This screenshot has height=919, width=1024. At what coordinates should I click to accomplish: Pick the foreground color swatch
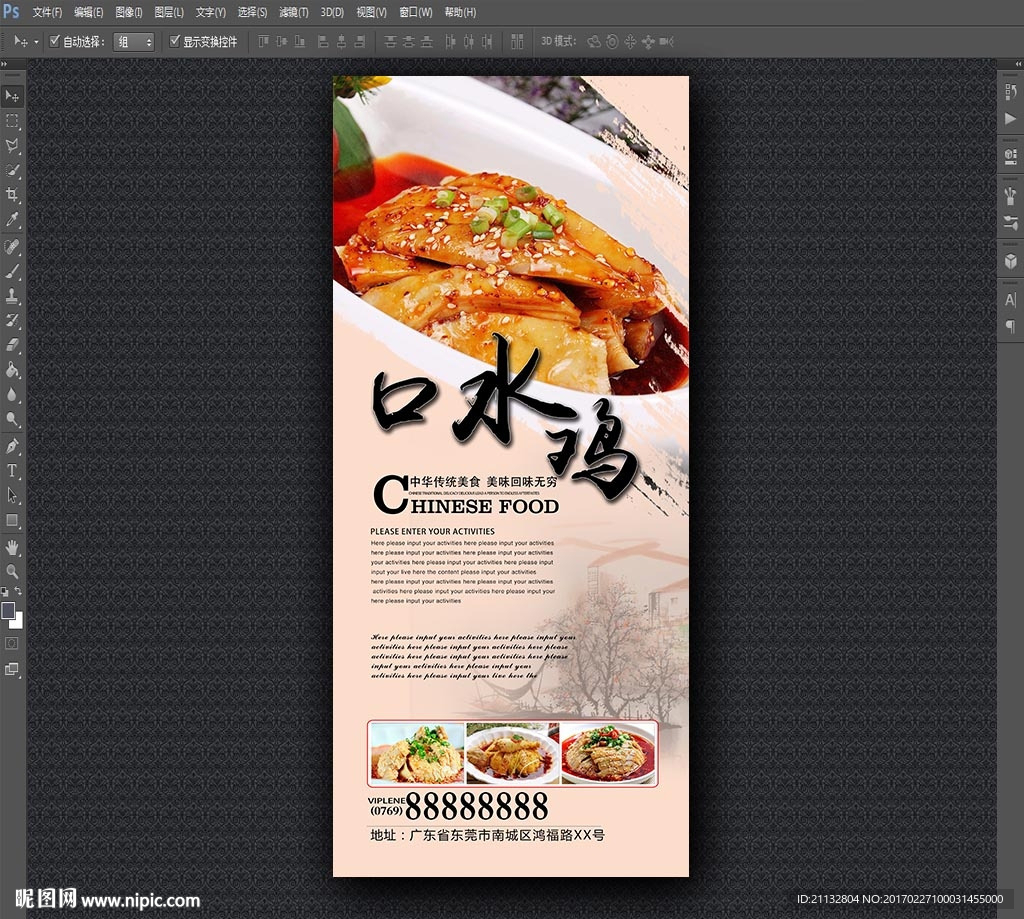coord(8,611)
